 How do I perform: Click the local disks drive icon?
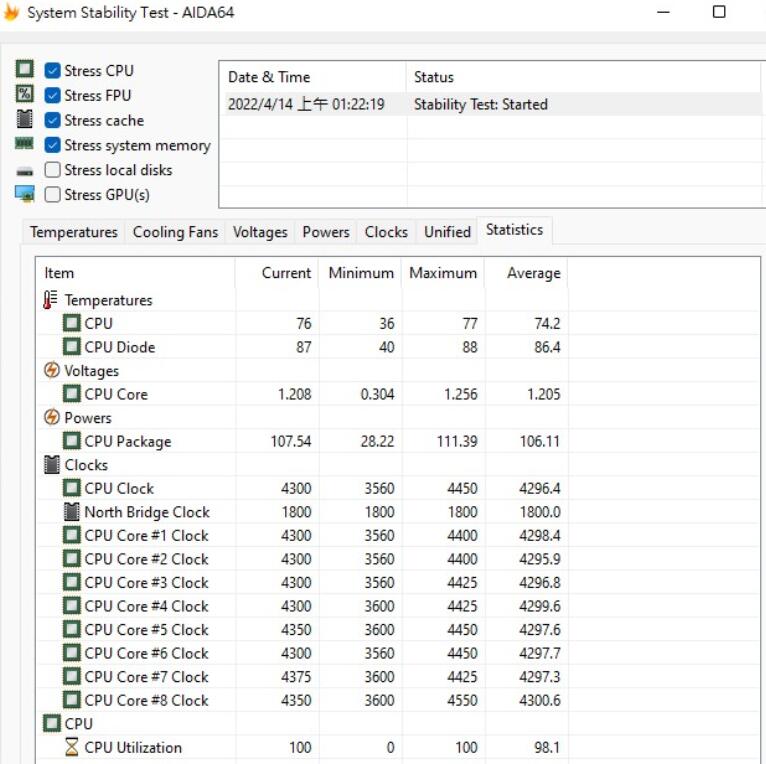coord(24,171)
